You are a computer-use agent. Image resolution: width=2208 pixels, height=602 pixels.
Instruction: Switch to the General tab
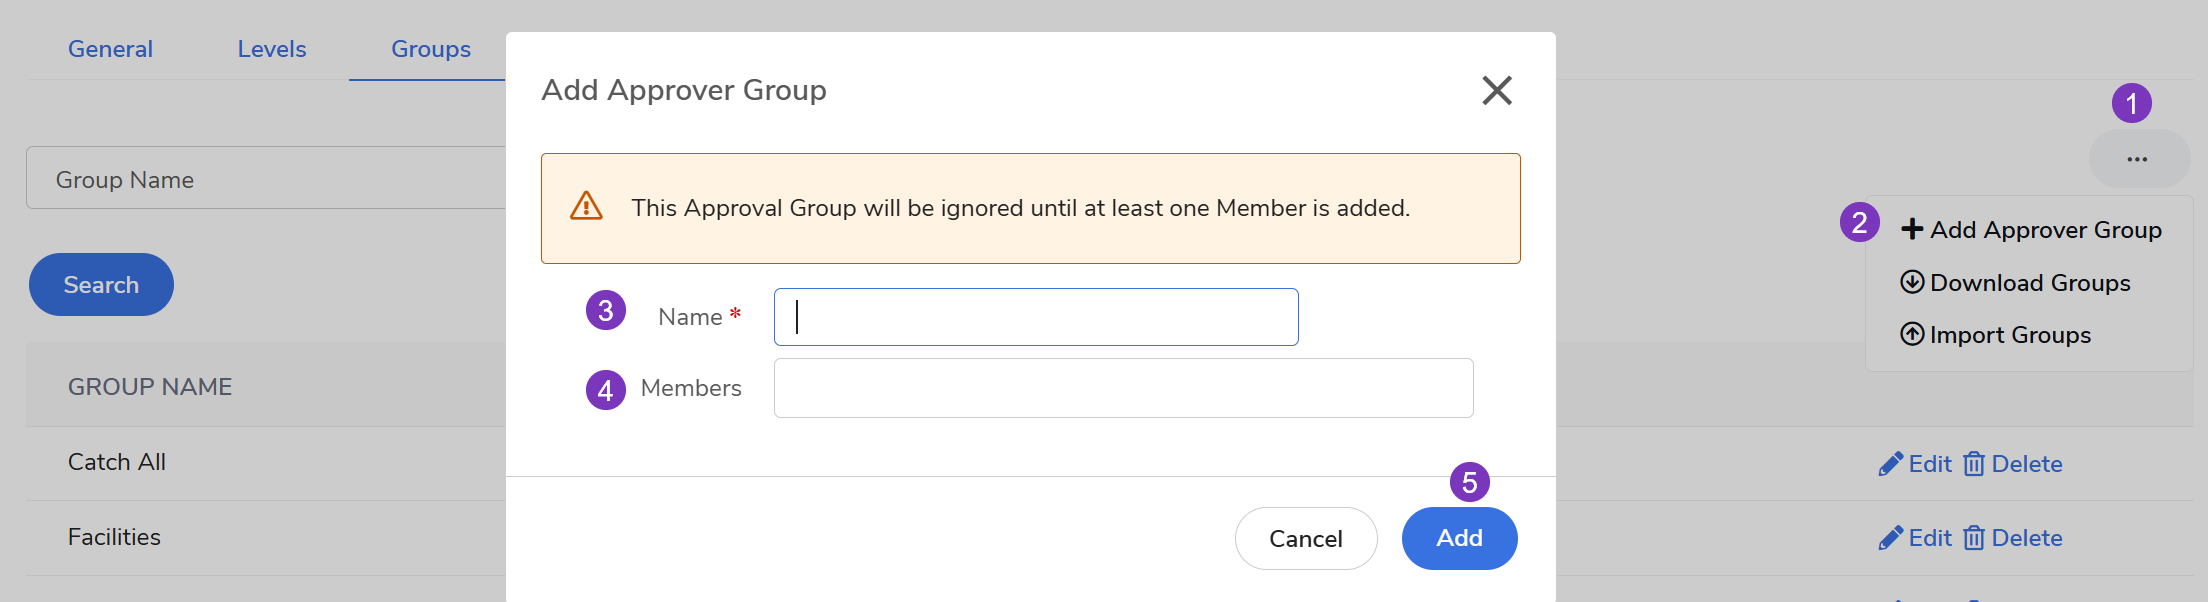(110, 49)
